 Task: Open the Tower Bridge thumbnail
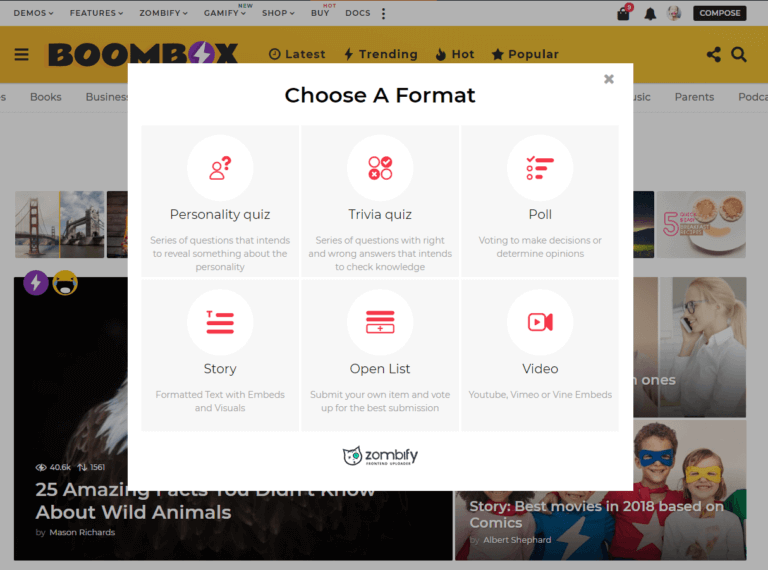(82, 224)
